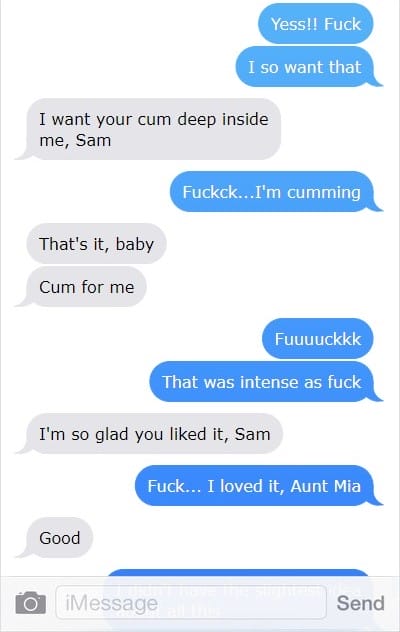This screenshot has height=632, width=400.
Task: Tap the 'I loved it, Aunt Mia' message
Action: click(259, 485)
